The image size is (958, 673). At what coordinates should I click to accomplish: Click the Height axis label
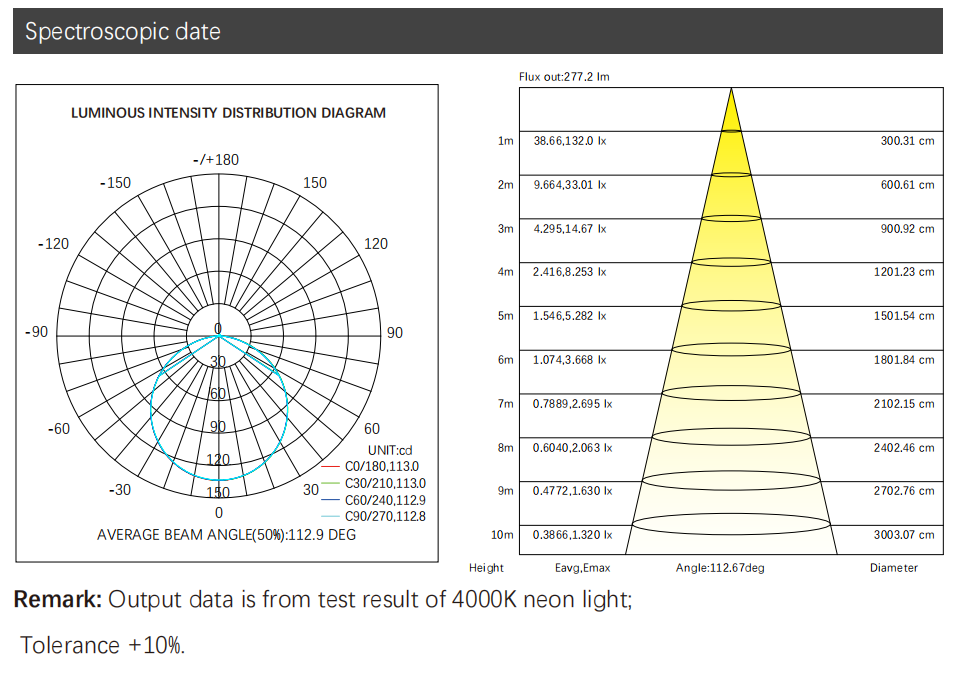486,568
